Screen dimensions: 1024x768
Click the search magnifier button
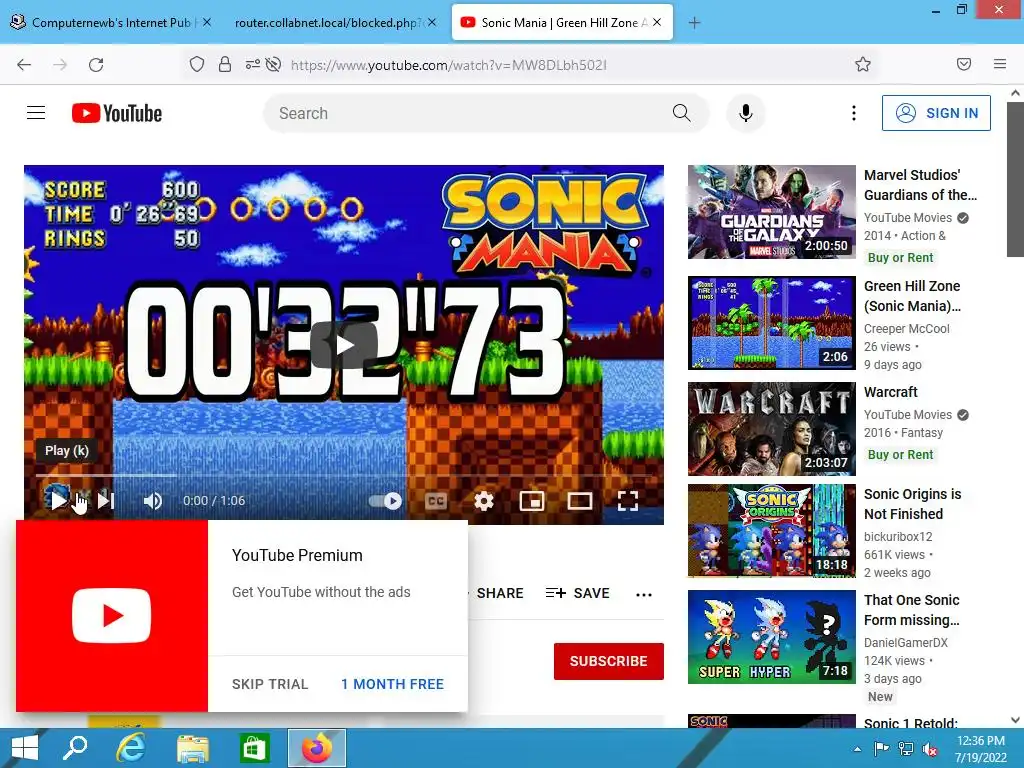tap(681, 113)
